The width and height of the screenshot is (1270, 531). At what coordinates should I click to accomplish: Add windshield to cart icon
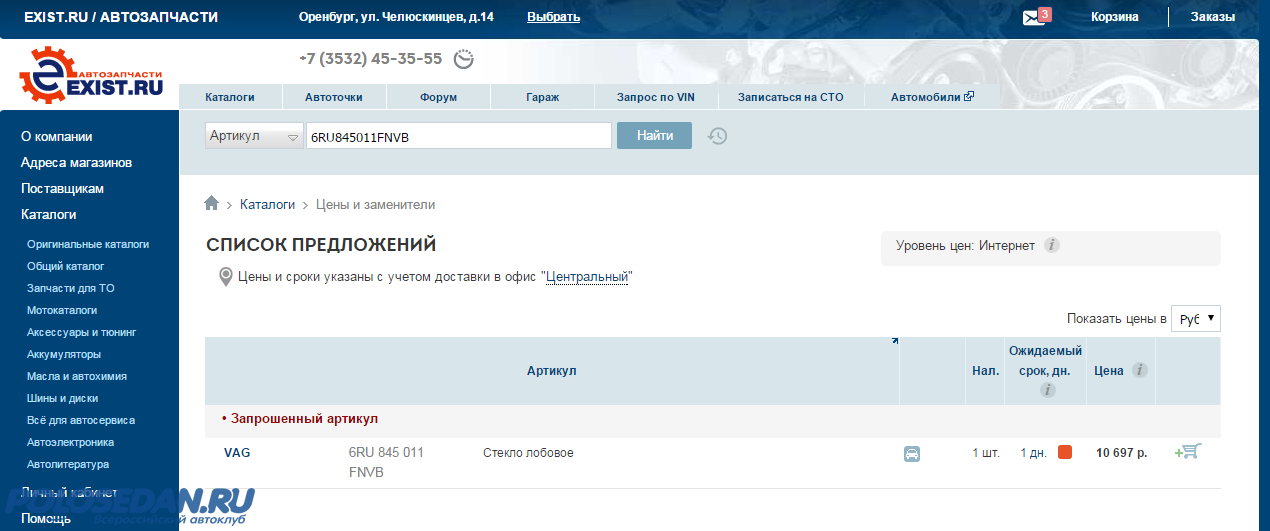coord(1187,452)
